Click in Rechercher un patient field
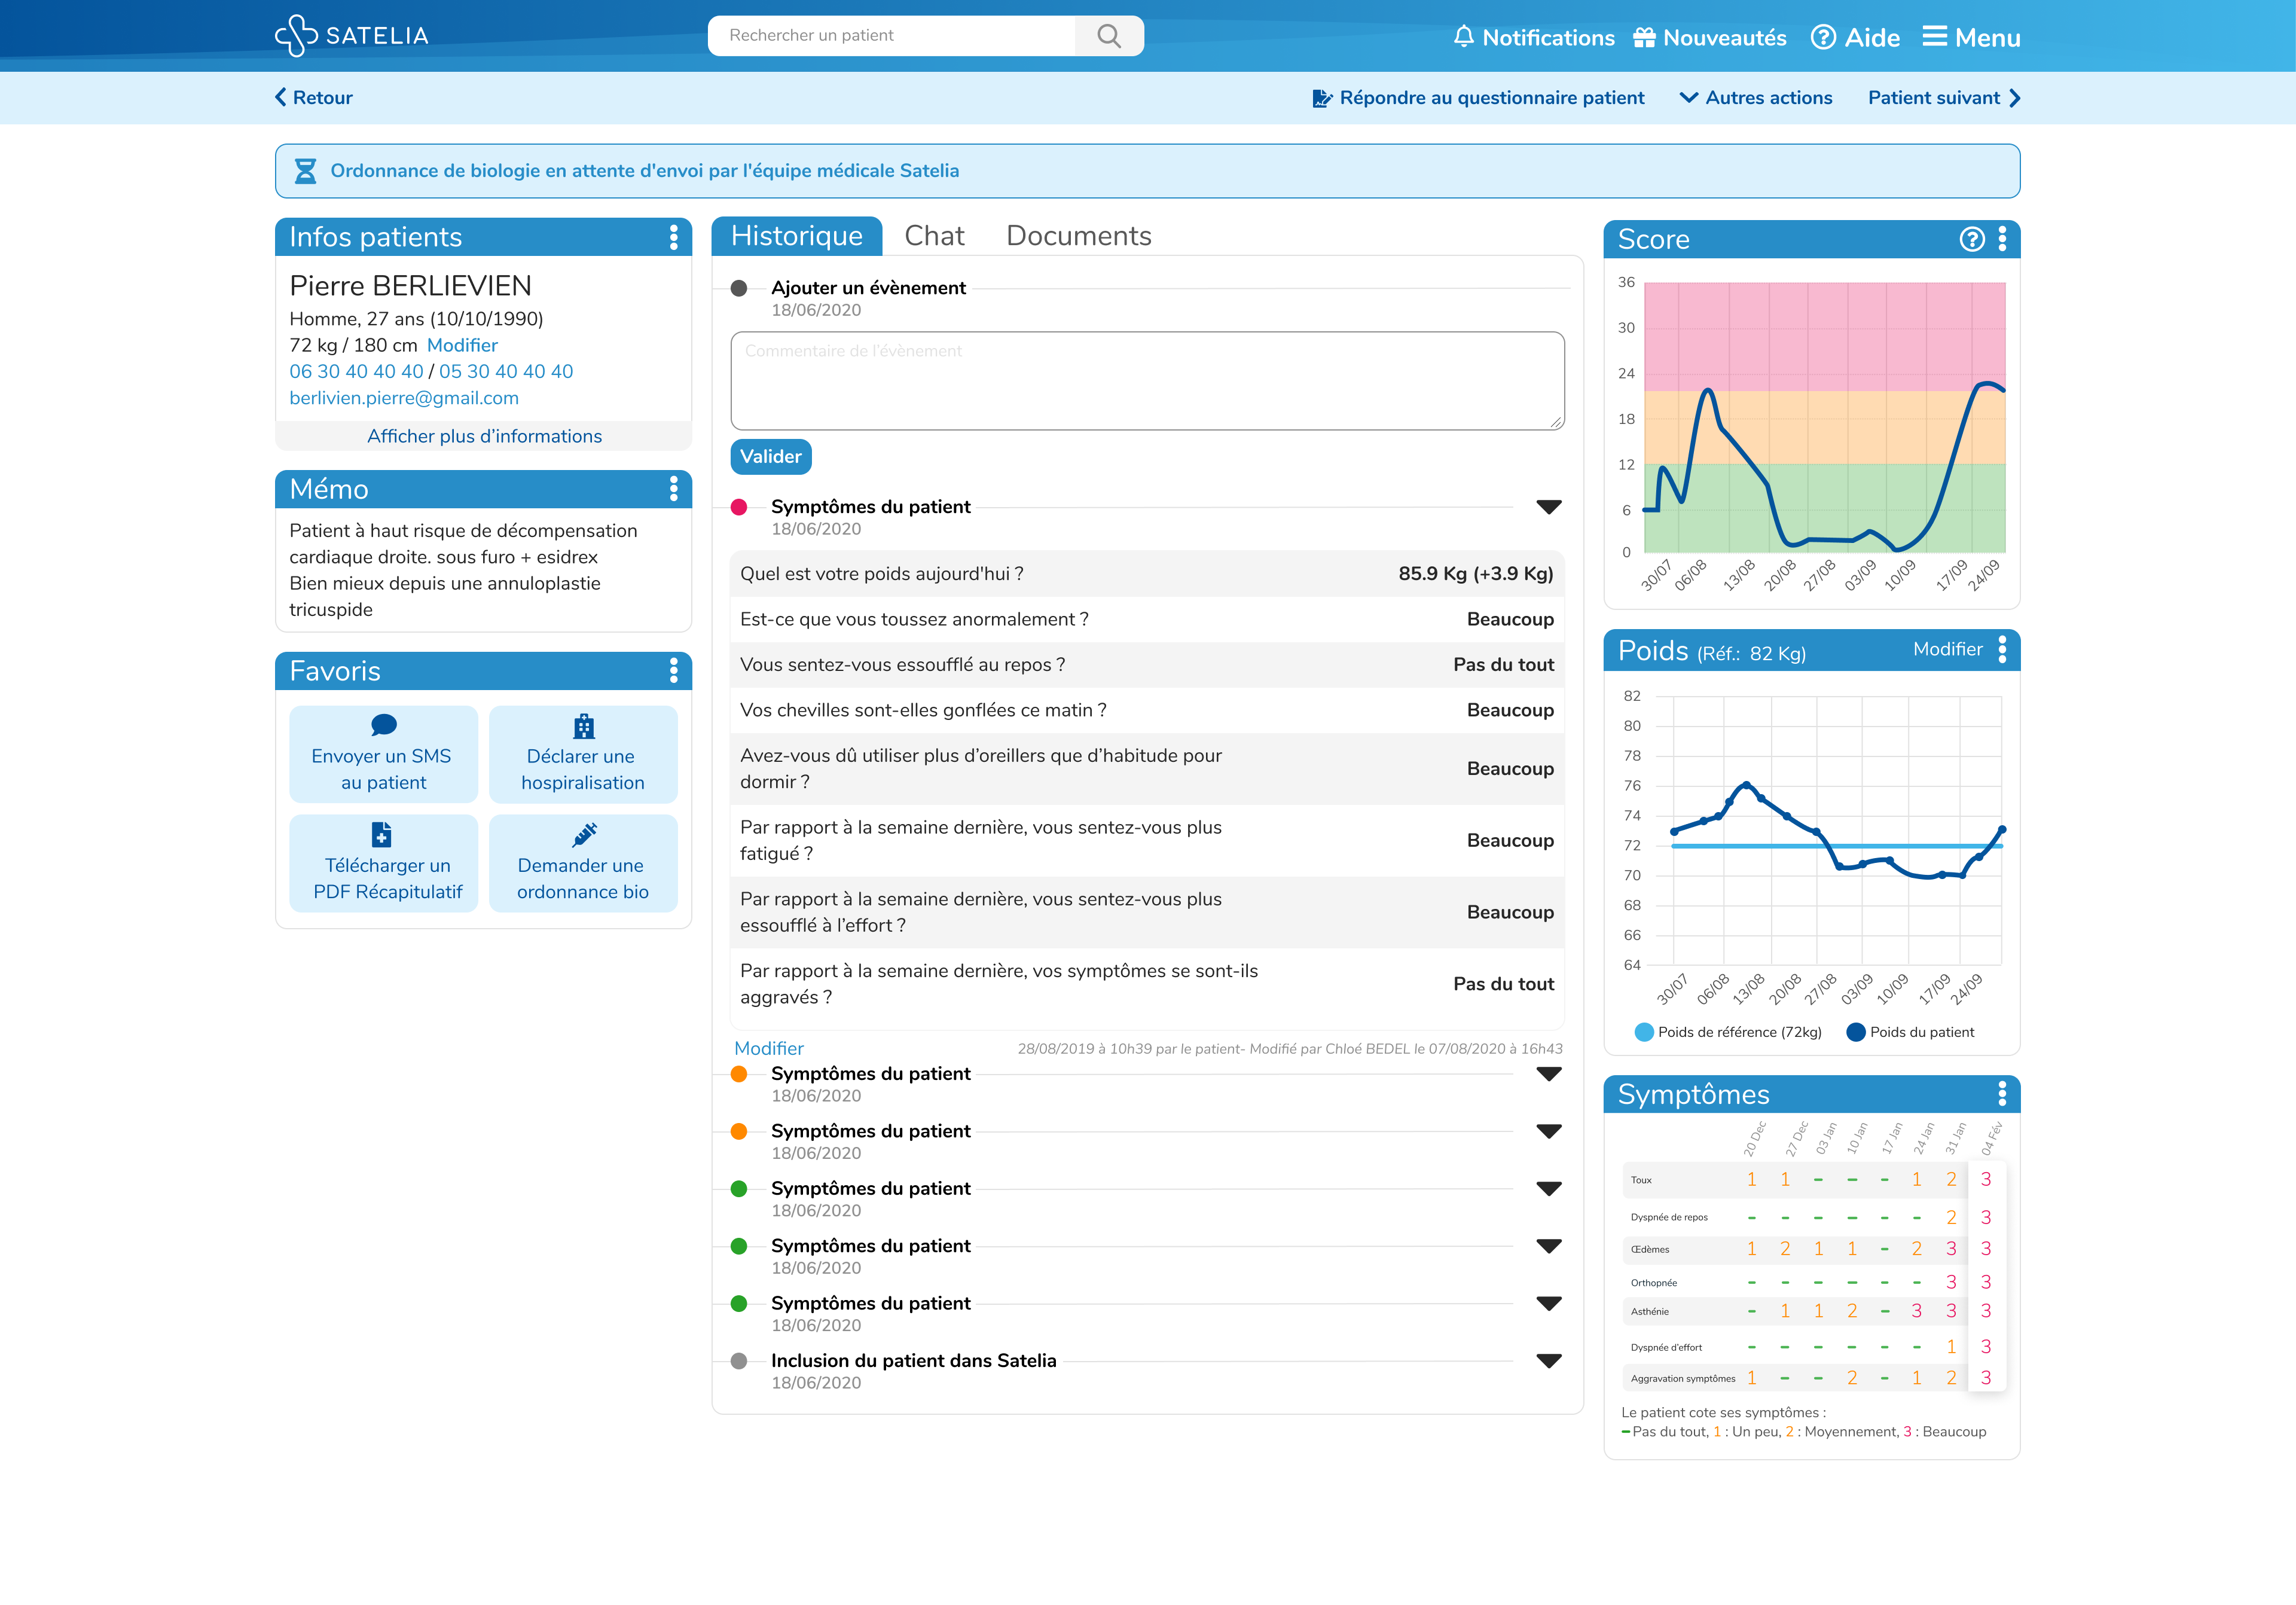This screenshot has height=1605, width=2296. tap(891, 36)
